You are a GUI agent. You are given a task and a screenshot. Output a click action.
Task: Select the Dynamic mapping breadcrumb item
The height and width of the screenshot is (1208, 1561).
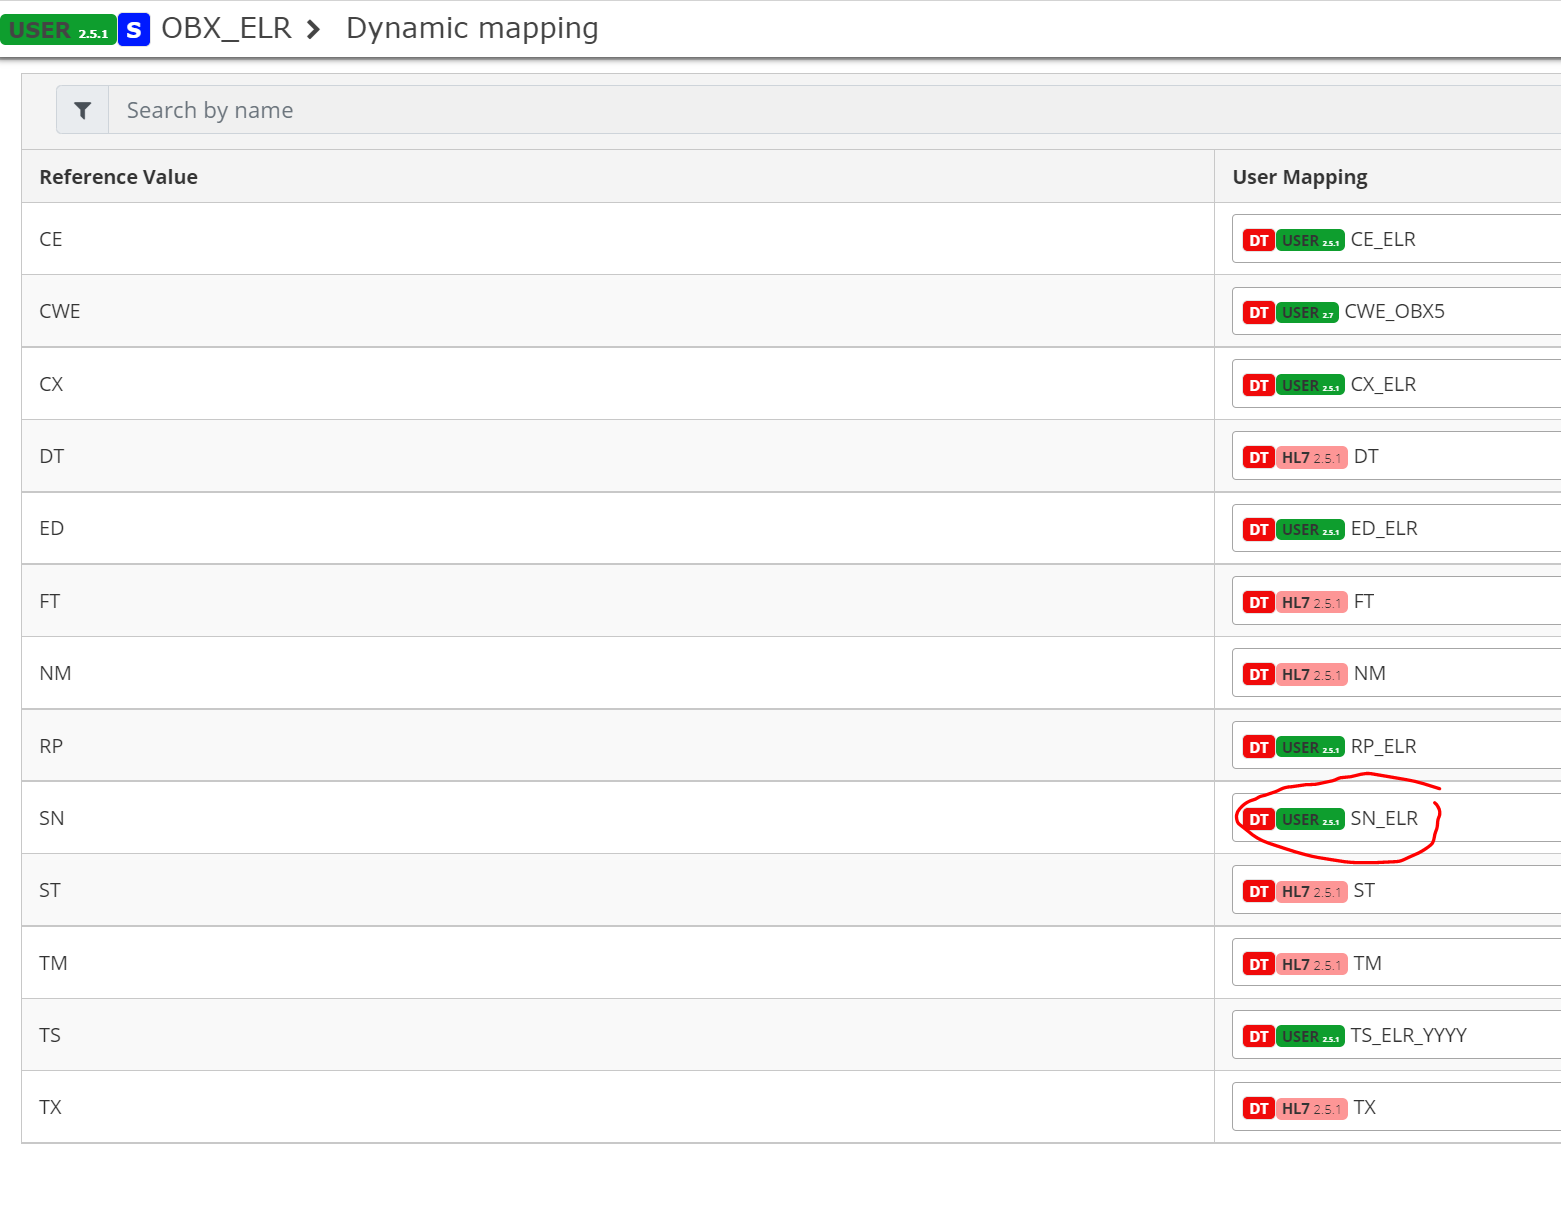pos(471,28)
